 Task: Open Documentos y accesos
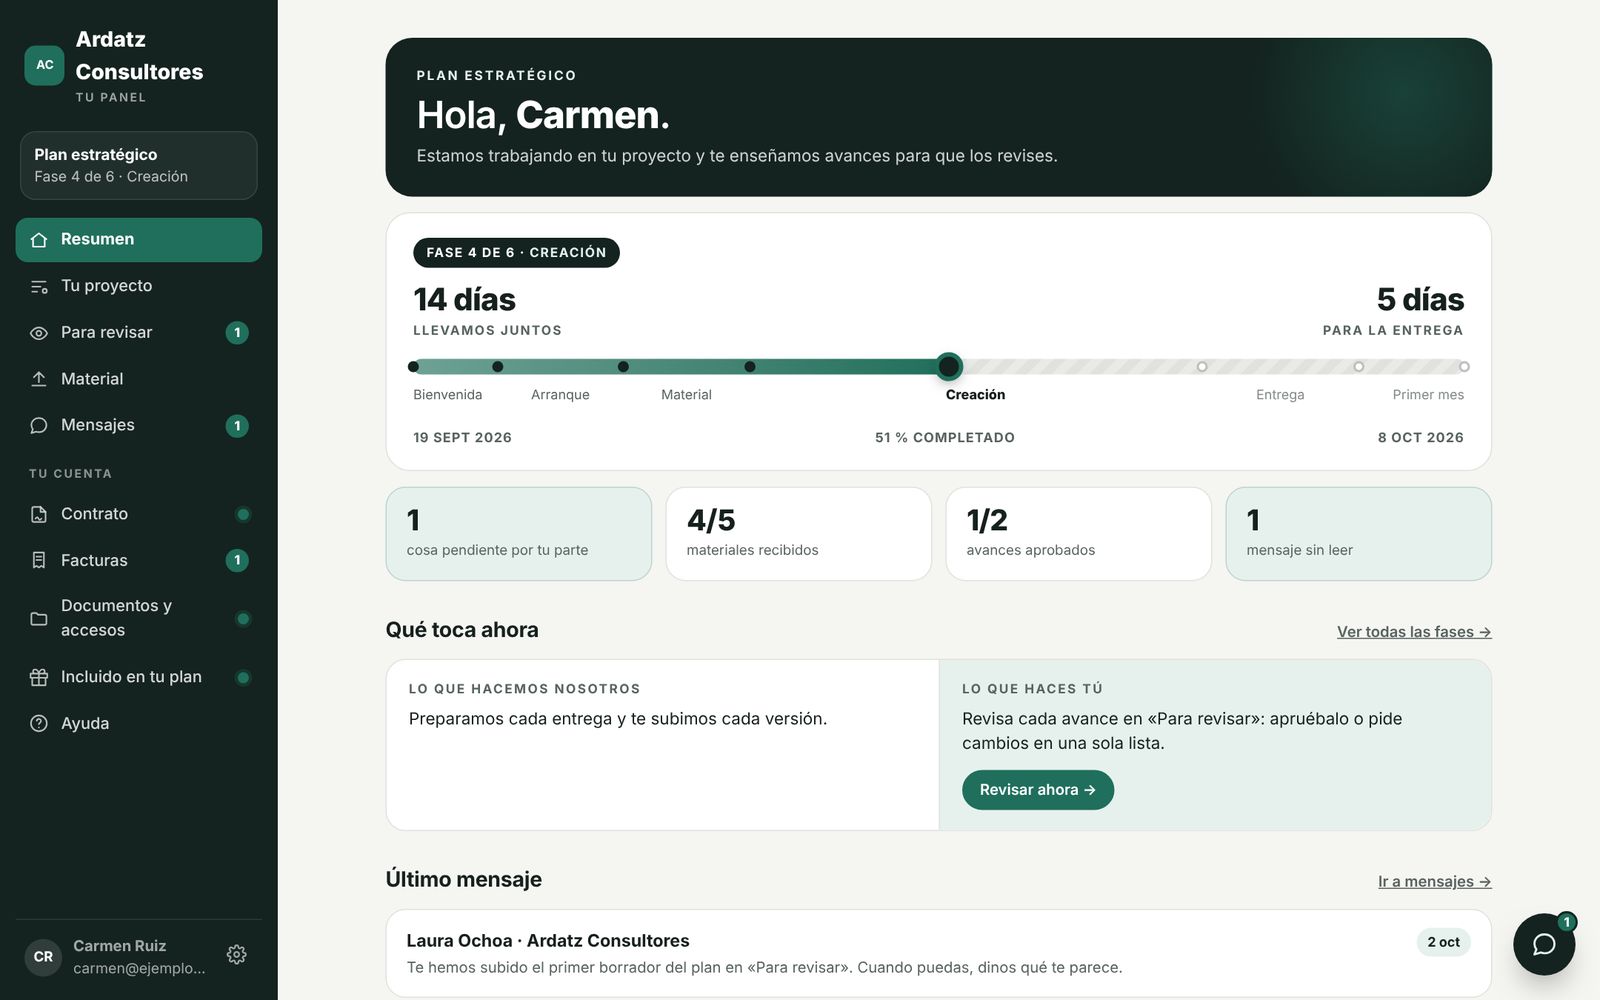click(139, 618)
